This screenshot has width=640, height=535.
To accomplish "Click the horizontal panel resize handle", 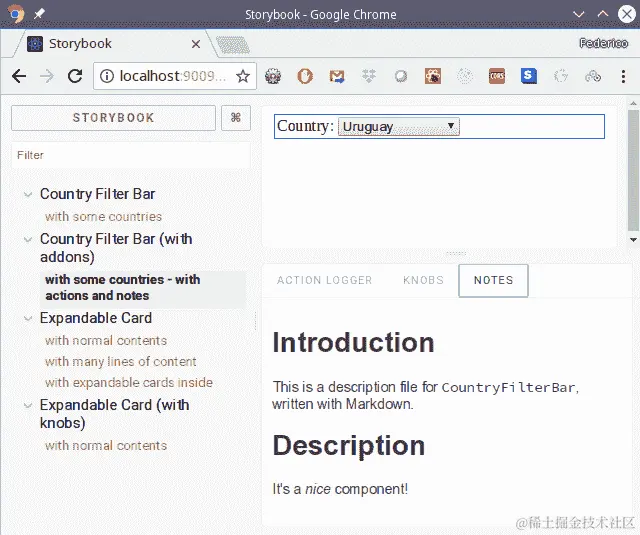I will tap(456, 254).
